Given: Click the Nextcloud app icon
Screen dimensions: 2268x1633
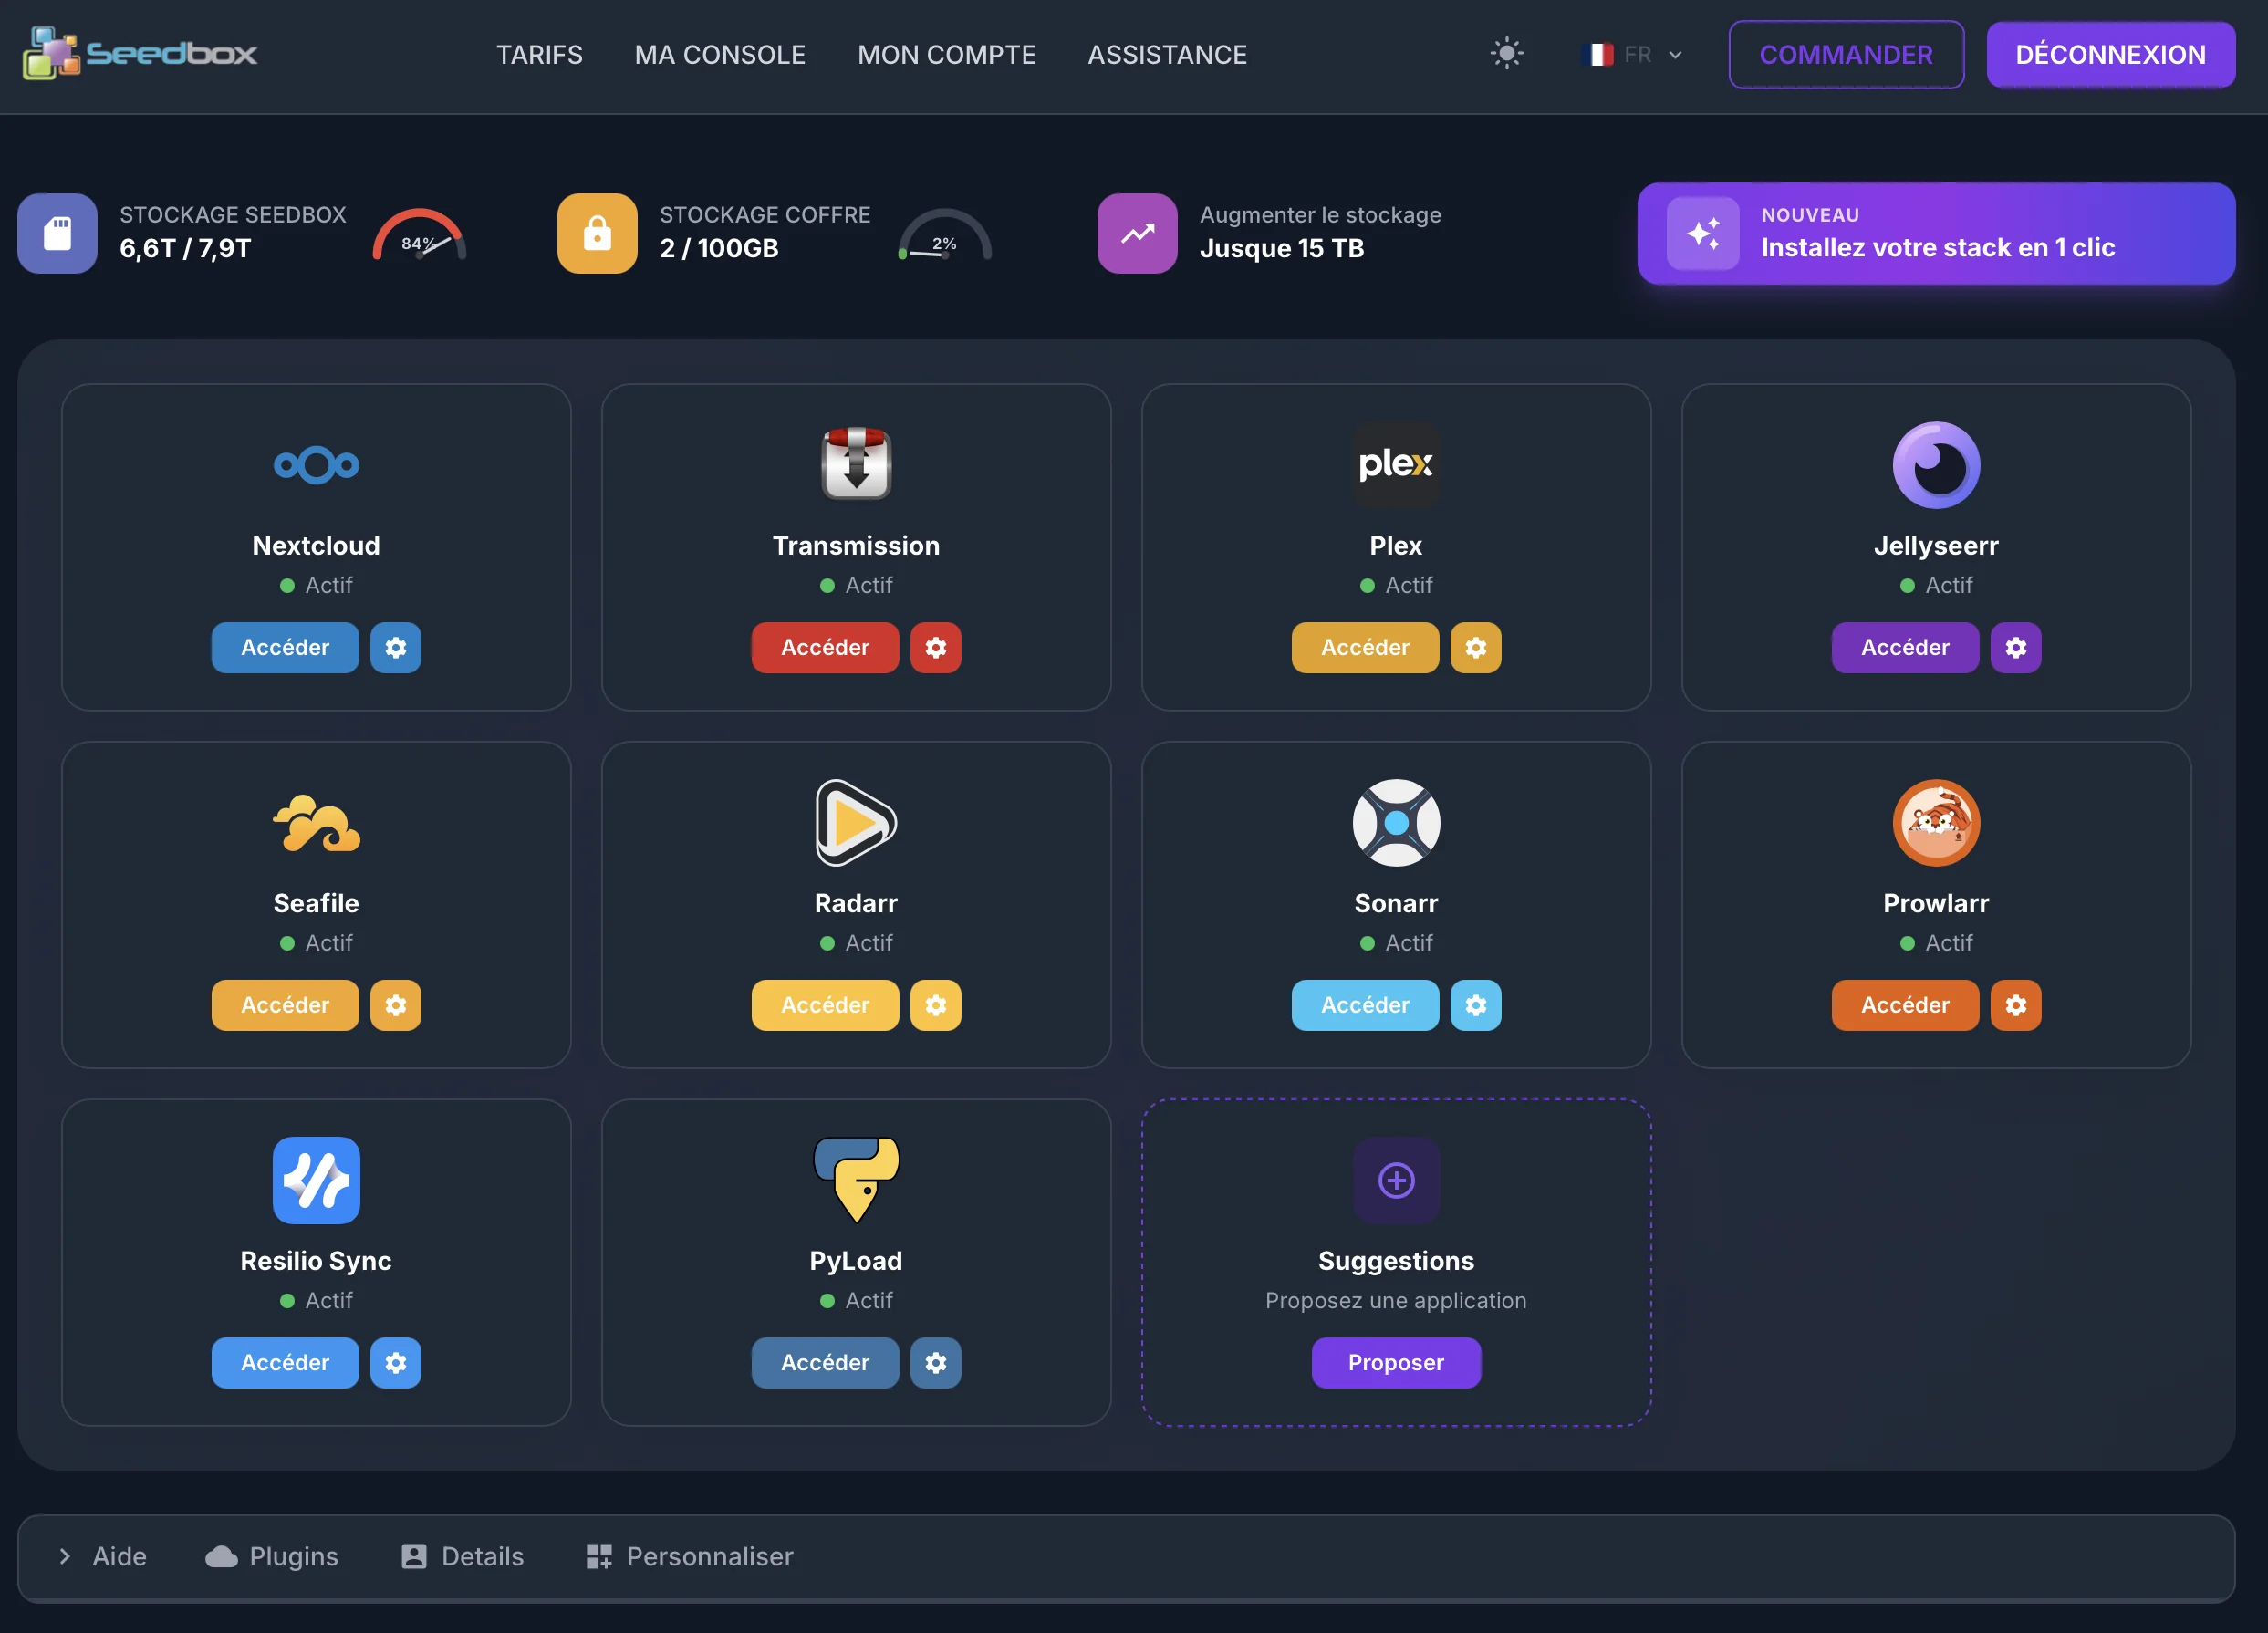Looking at the screenshot, I should [316, 465].
